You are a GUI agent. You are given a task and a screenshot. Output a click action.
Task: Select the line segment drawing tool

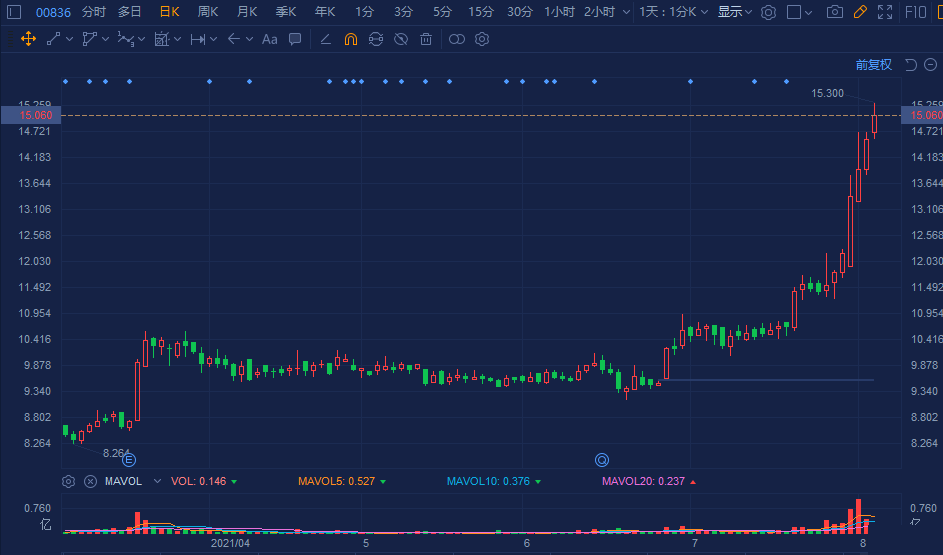(x=54, y=40)
